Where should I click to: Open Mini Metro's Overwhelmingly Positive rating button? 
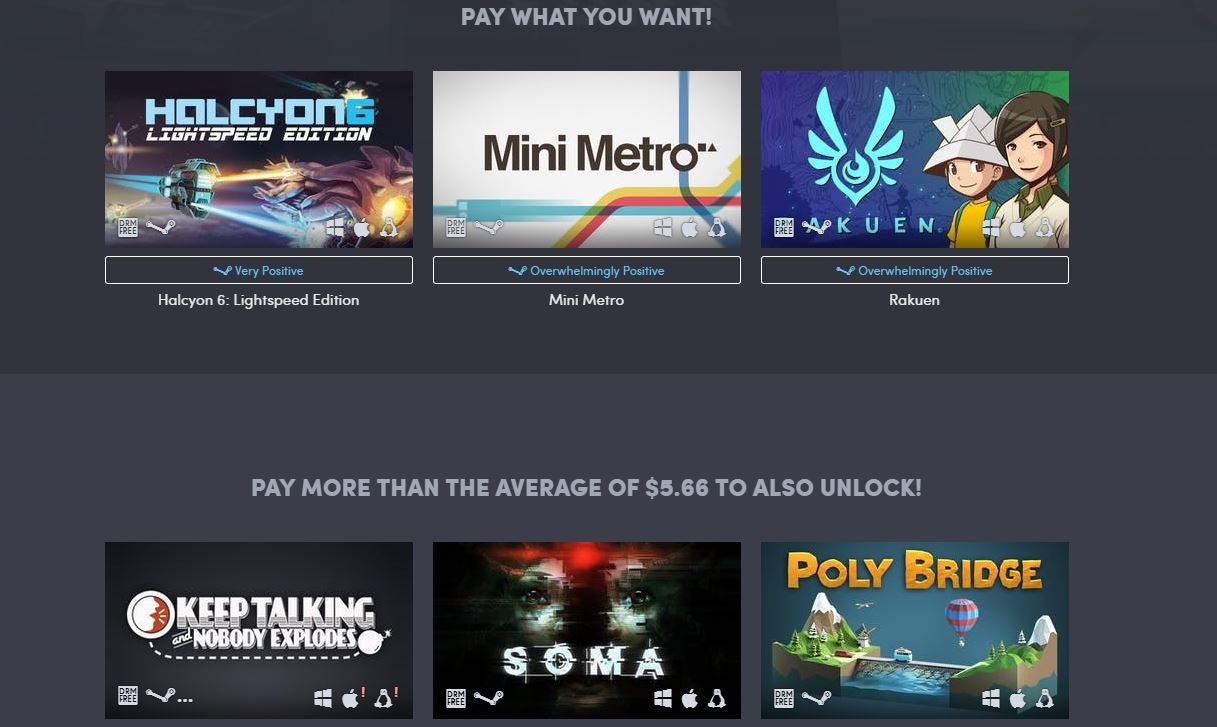(587, 270)
